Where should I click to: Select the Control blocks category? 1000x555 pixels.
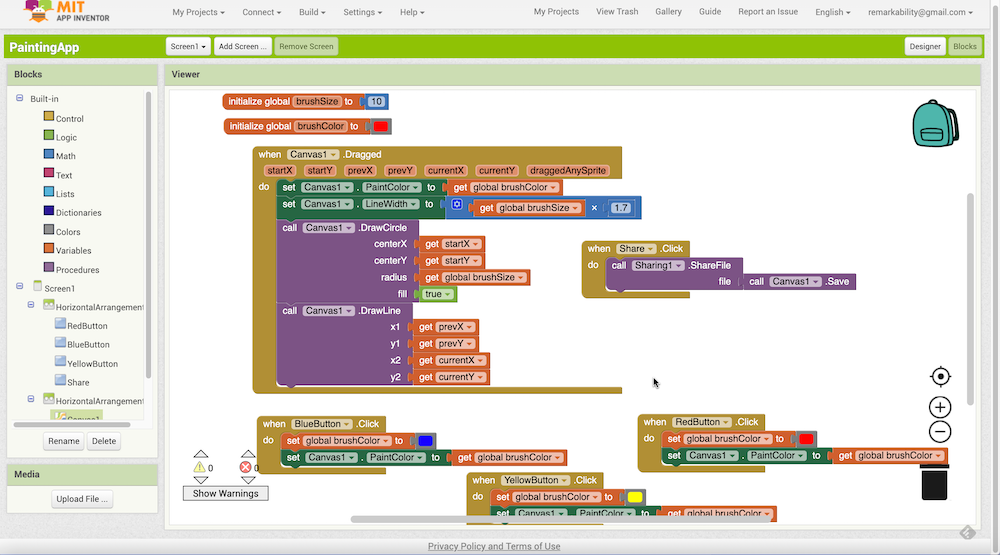(70, 118)
